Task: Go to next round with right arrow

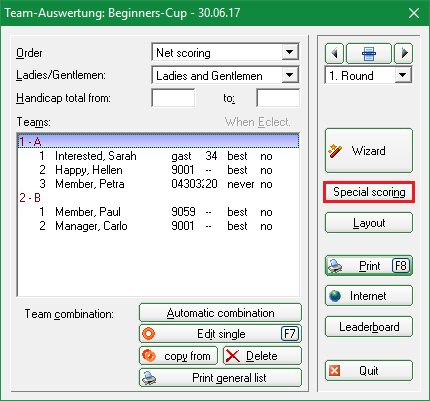Action: pyautogui.click(x=404, y=53)
